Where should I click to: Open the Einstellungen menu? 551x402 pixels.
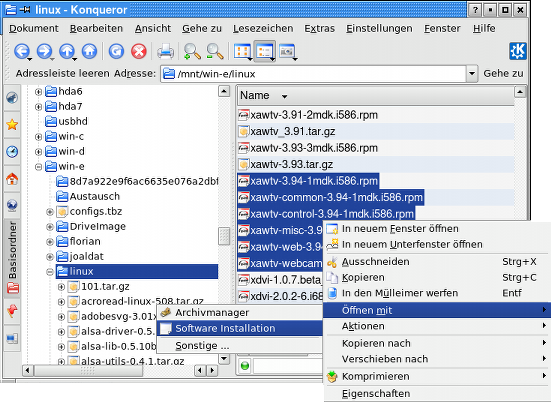pyautogui.click(x=379, y=28)
